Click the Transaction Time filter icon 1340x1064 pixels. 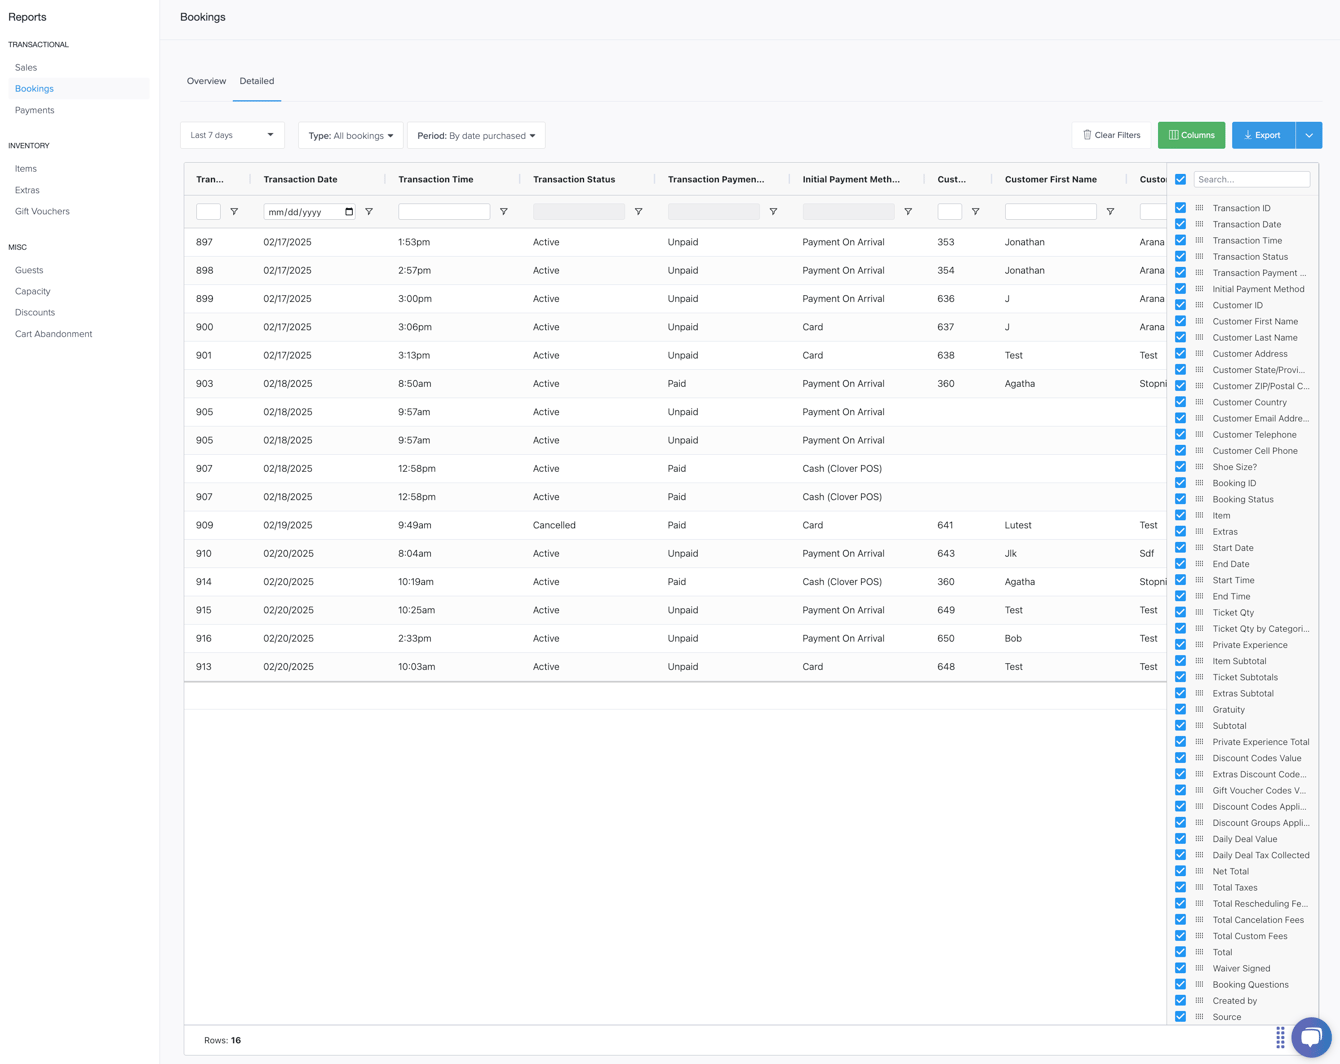(505, 211)
